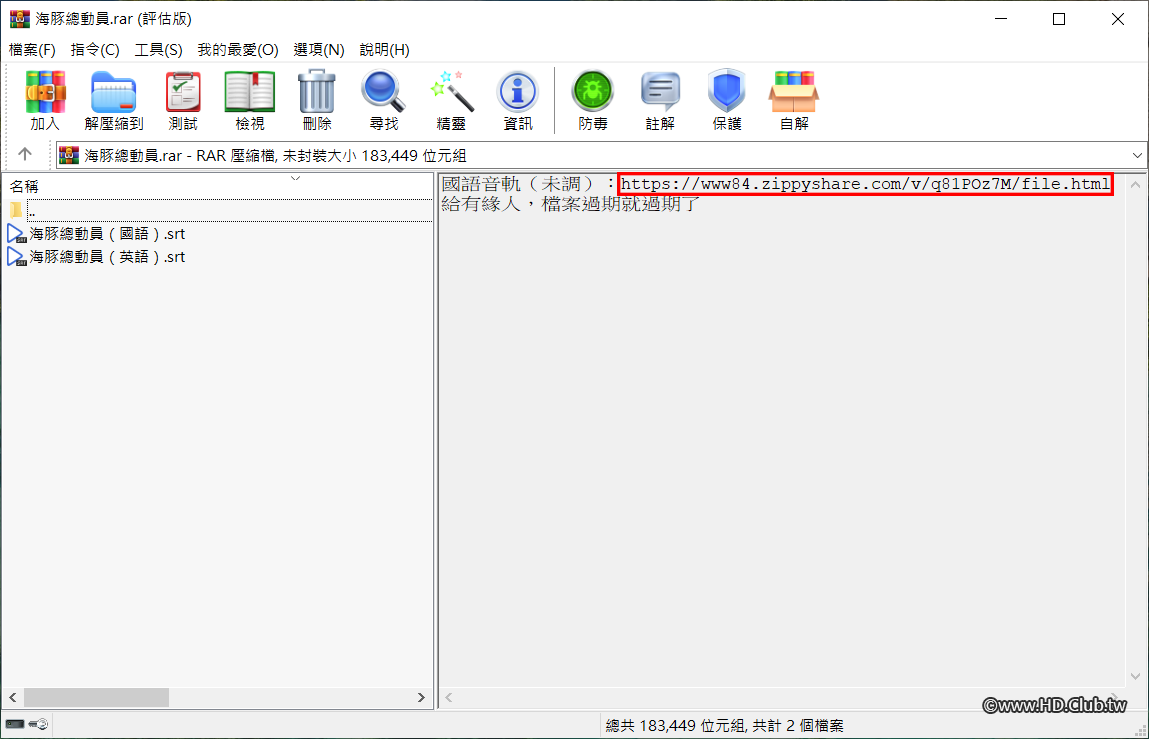1149x739 pixels.
Task: Open the 我的最愛(O) menu
Action: [238, 50]
